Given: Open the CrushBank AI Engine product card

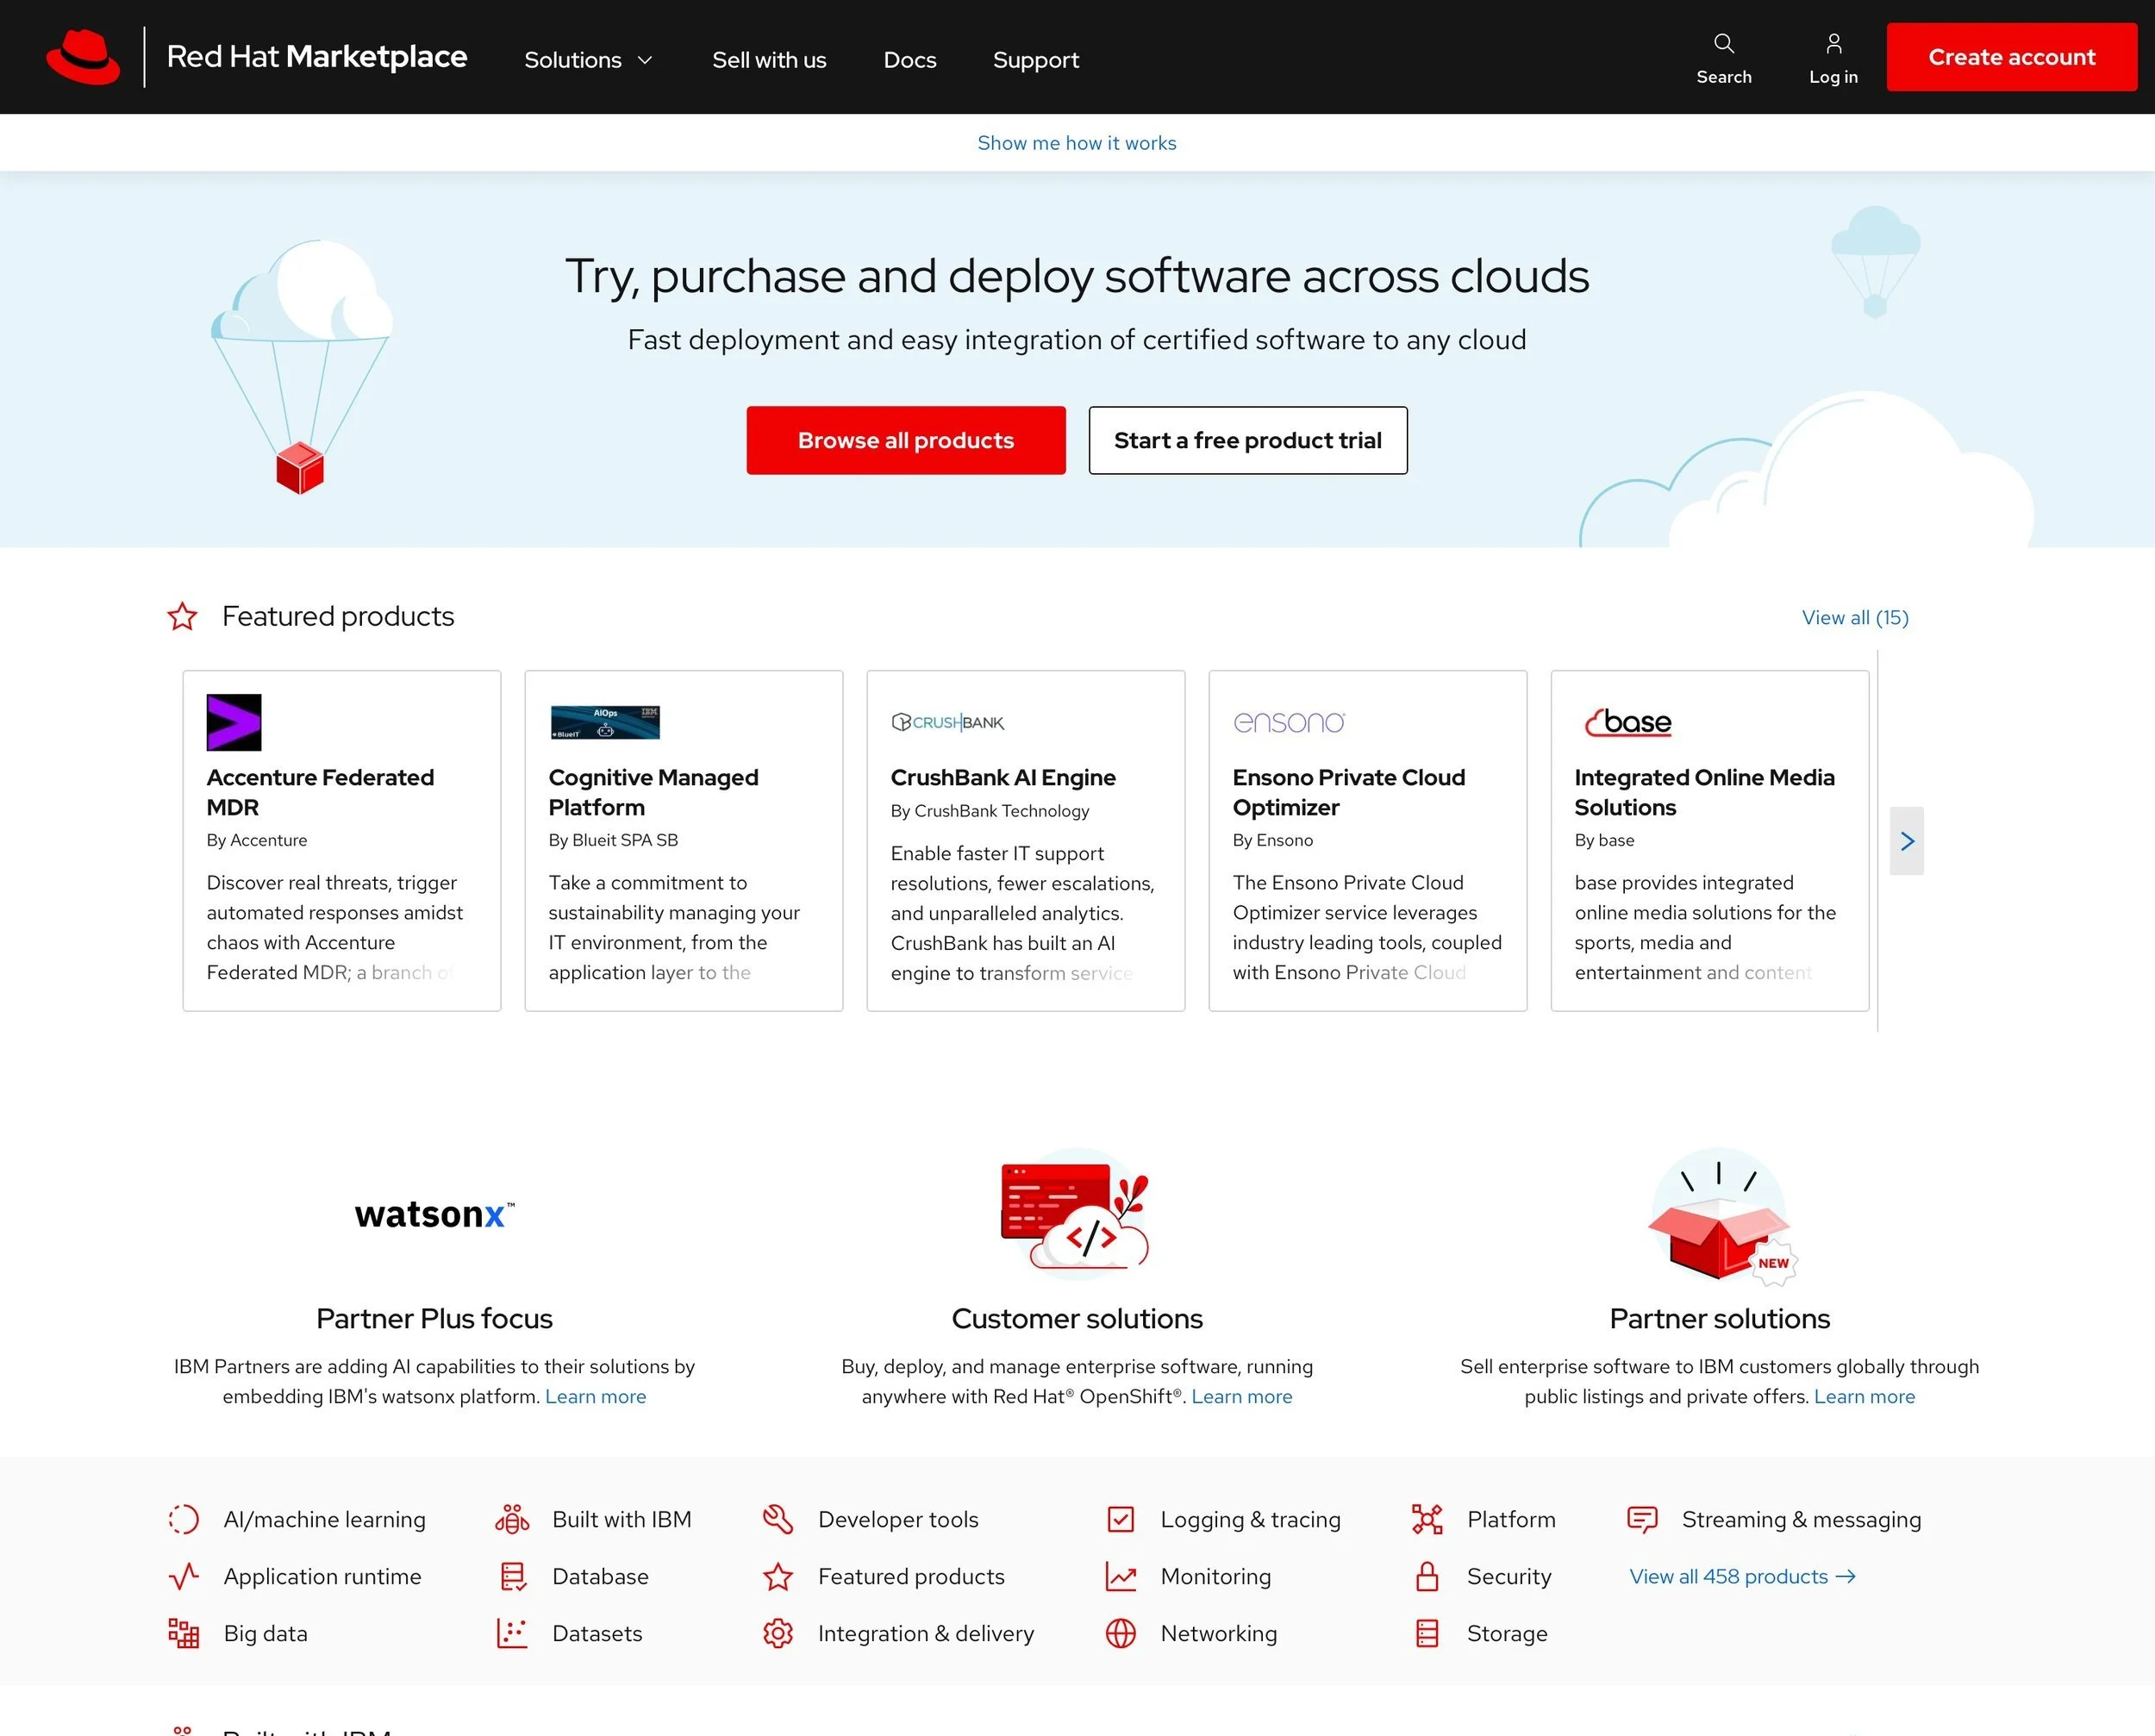Looking at the screenshot, I should pyautogui.click(x=1025, y=840).
